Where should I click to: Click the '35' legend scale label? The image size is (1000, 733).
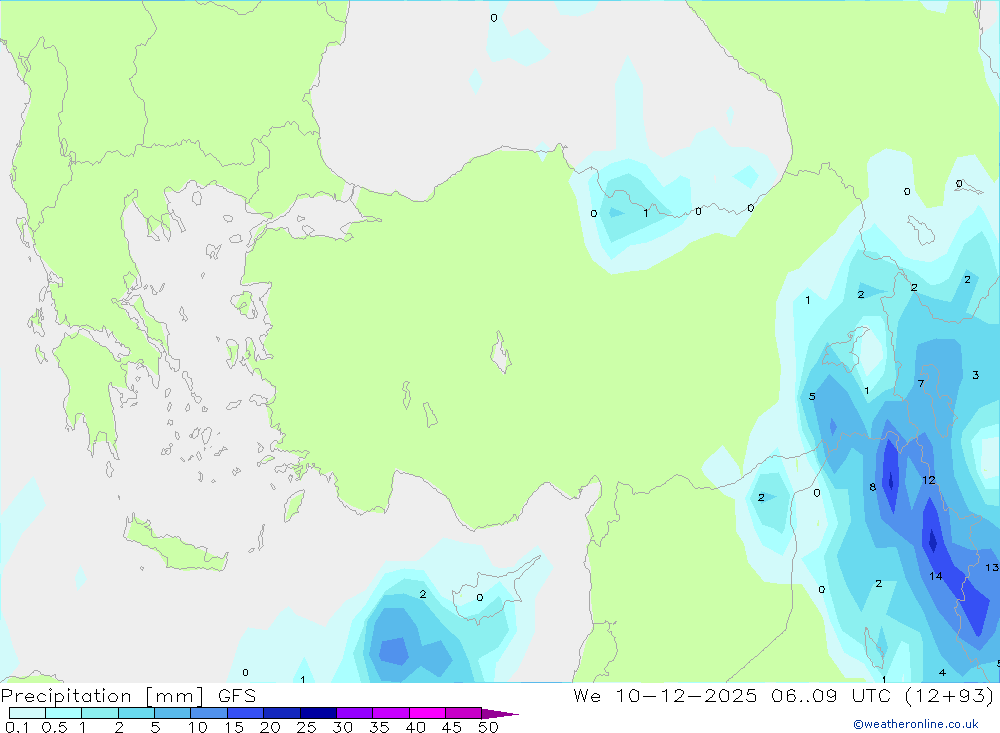[379, 727]
